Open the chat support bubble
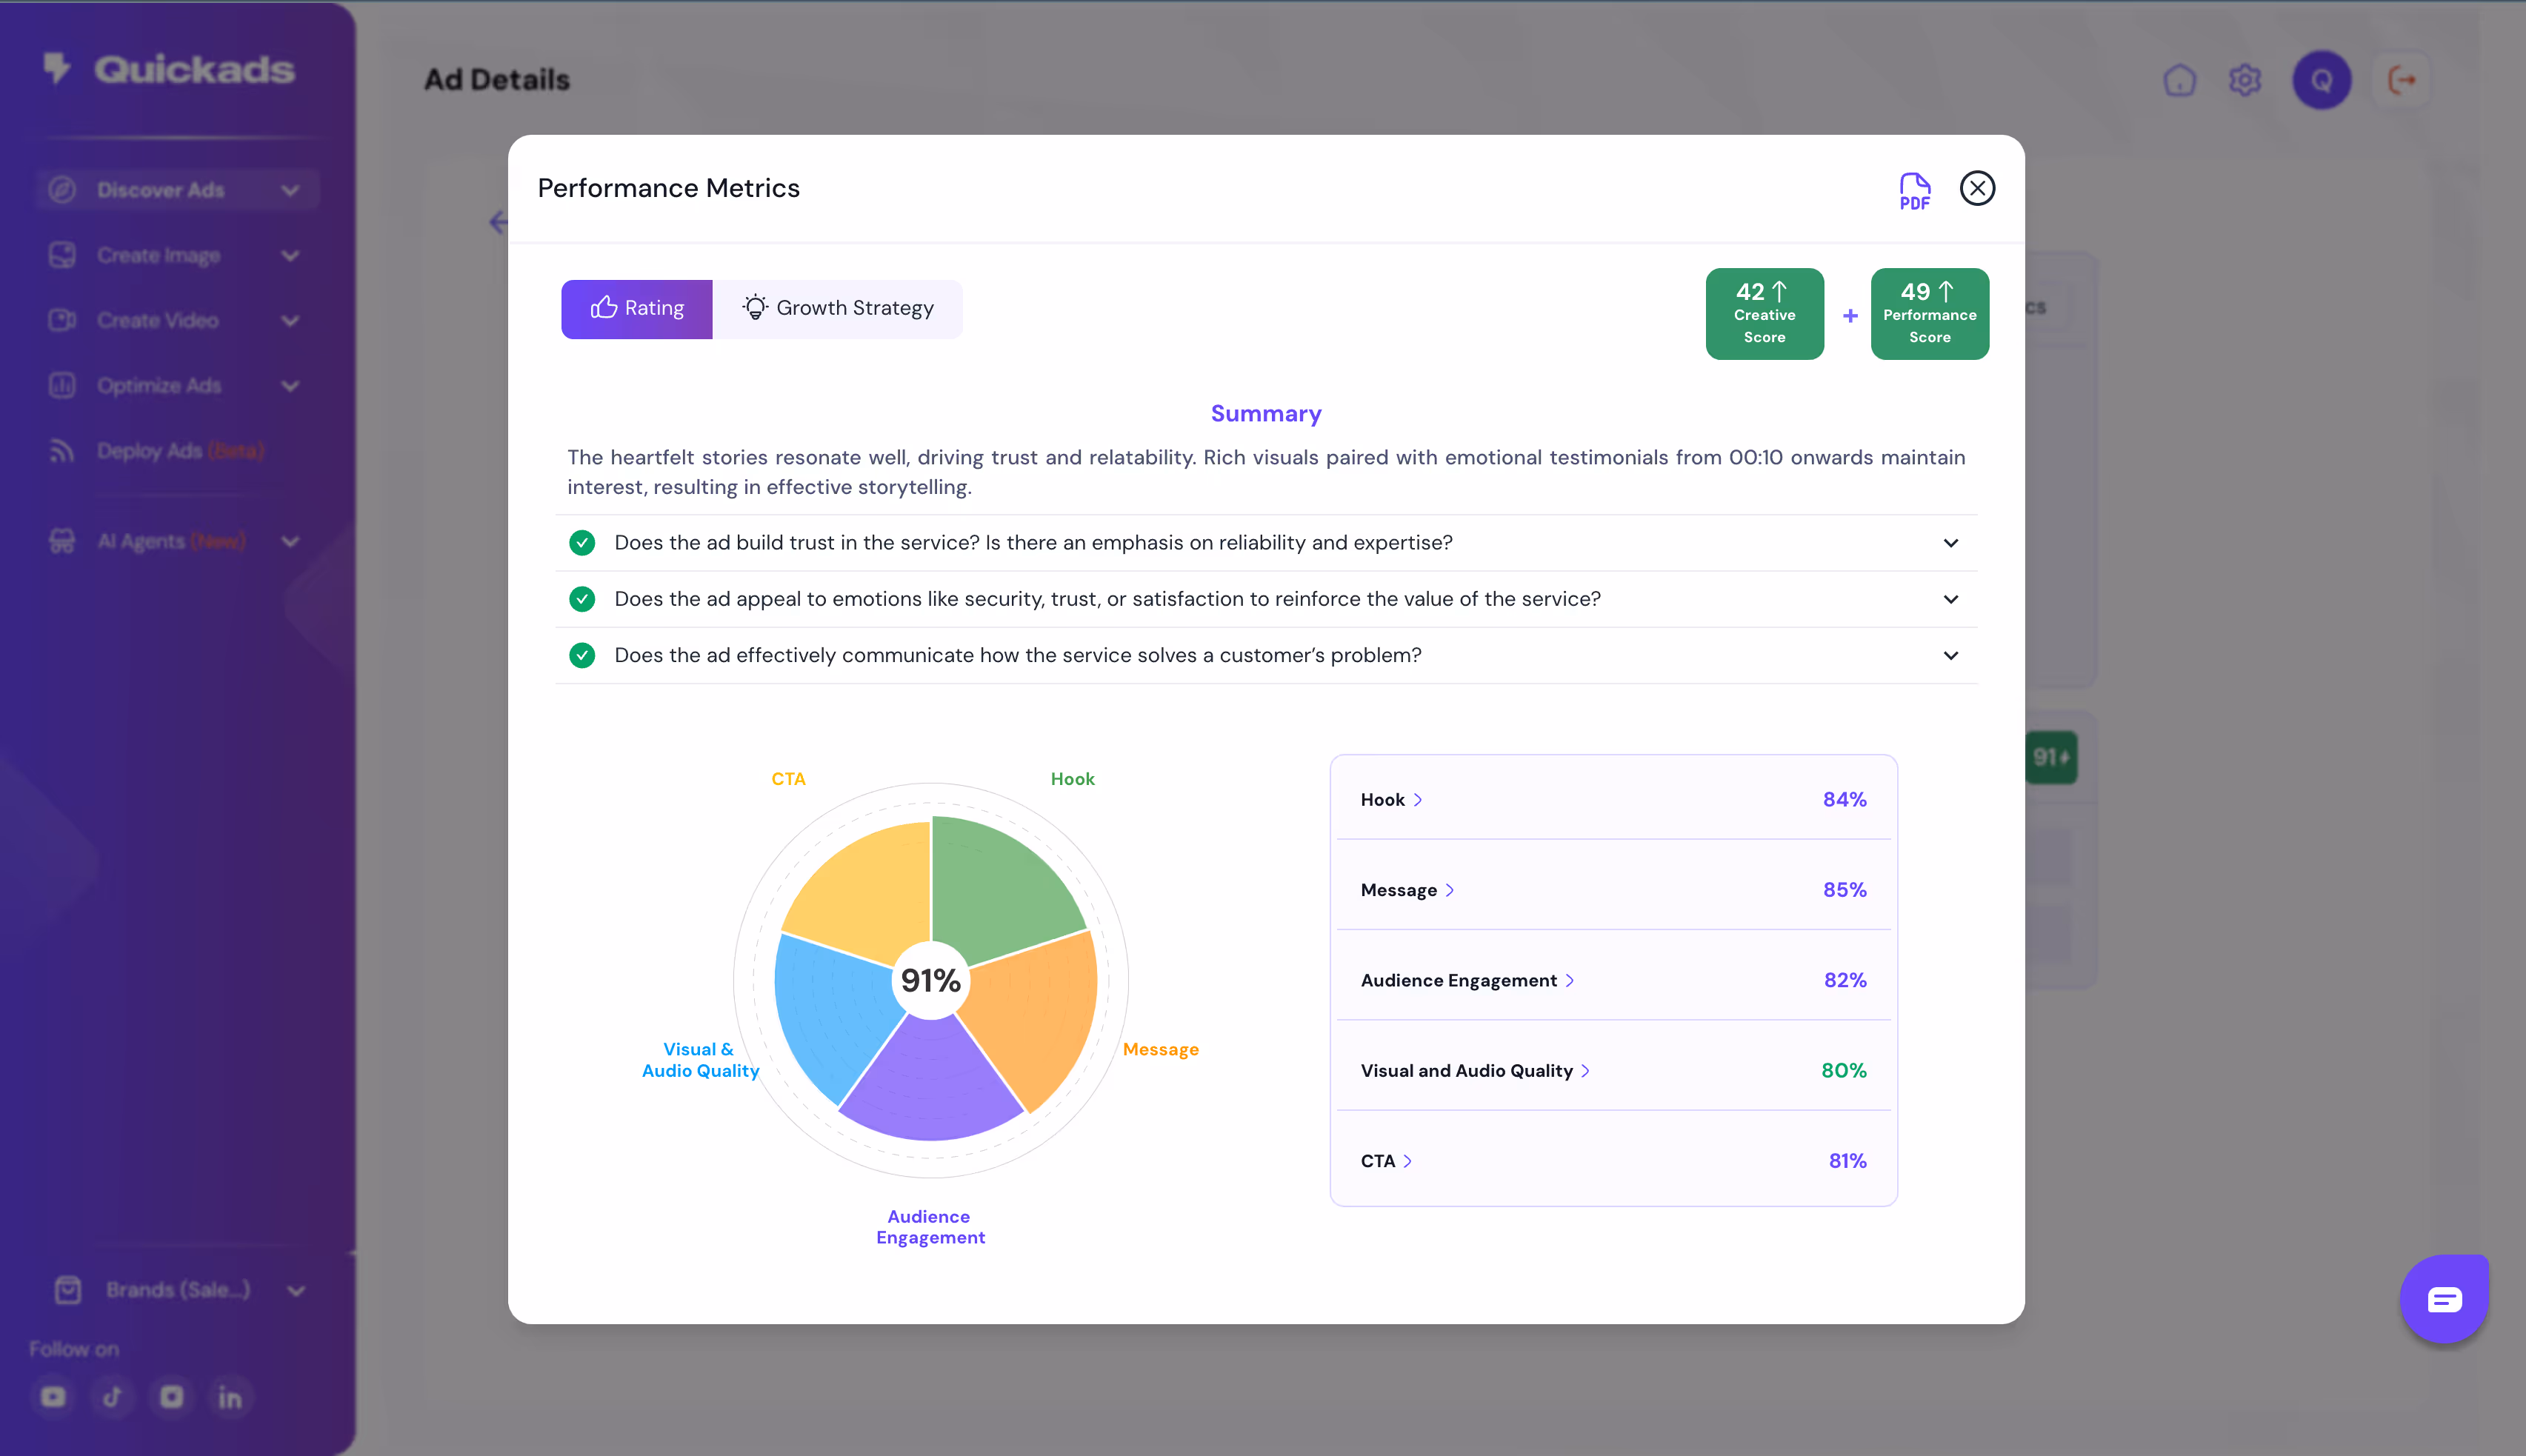This screenshot has width=2526, height=1456. point(2444,1299)
